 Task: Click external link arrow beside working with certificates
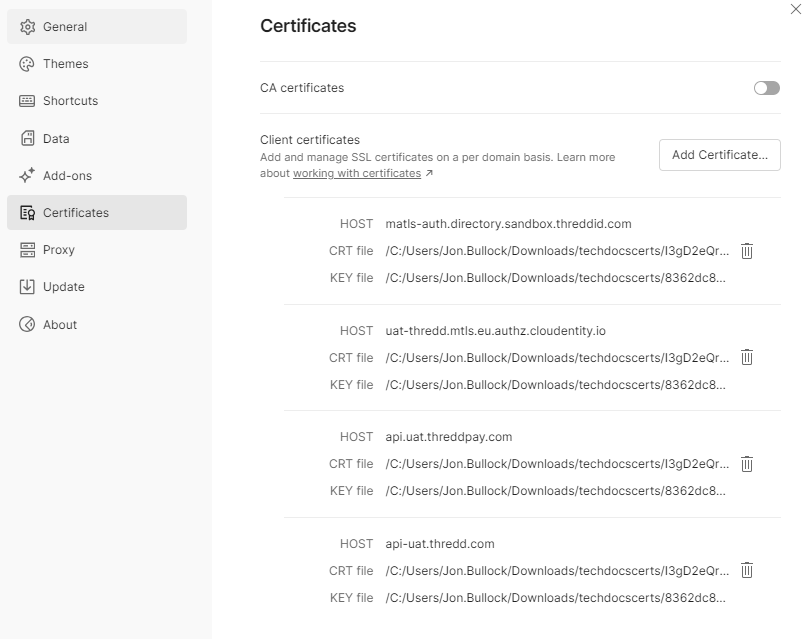click(429, 173)
